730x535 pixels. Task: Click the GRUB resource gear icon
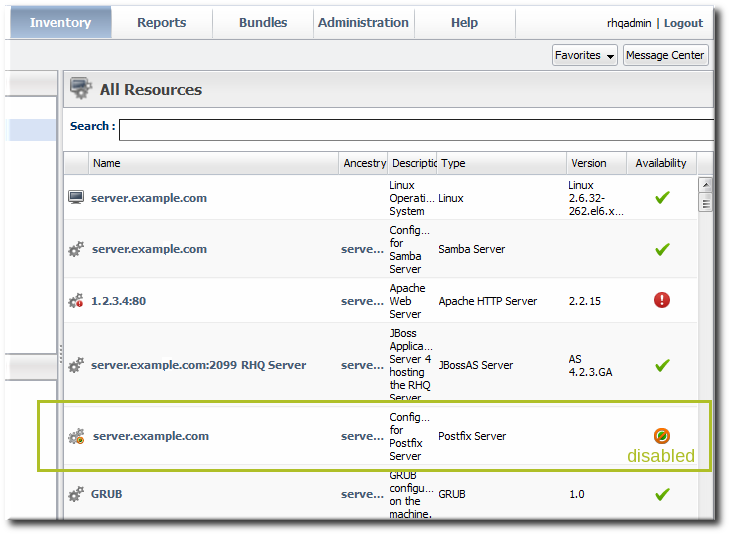point(75,494)
